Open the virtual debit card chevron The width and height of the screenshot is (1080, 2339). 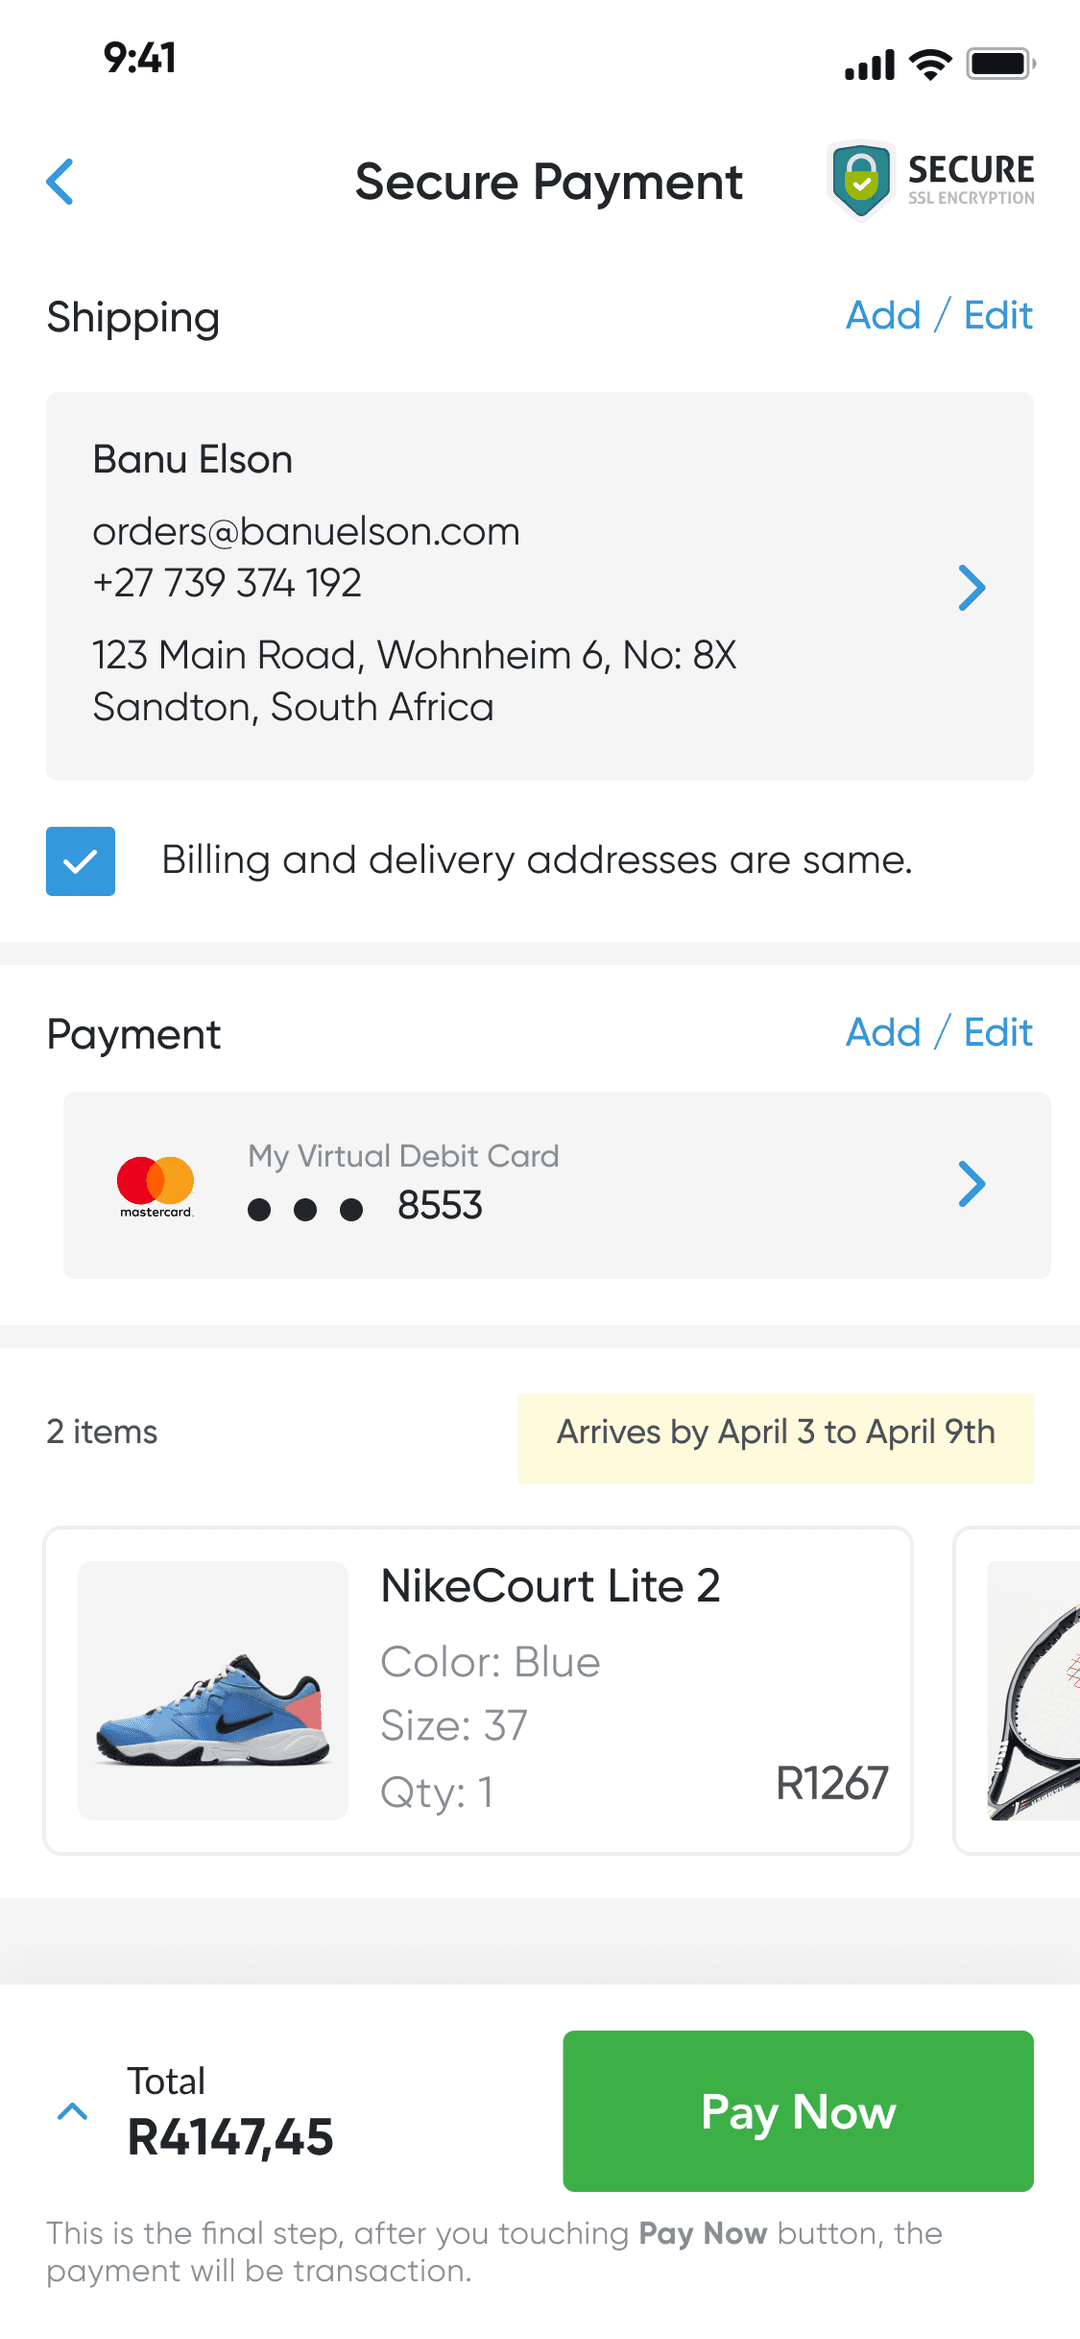pos(971,1185)
